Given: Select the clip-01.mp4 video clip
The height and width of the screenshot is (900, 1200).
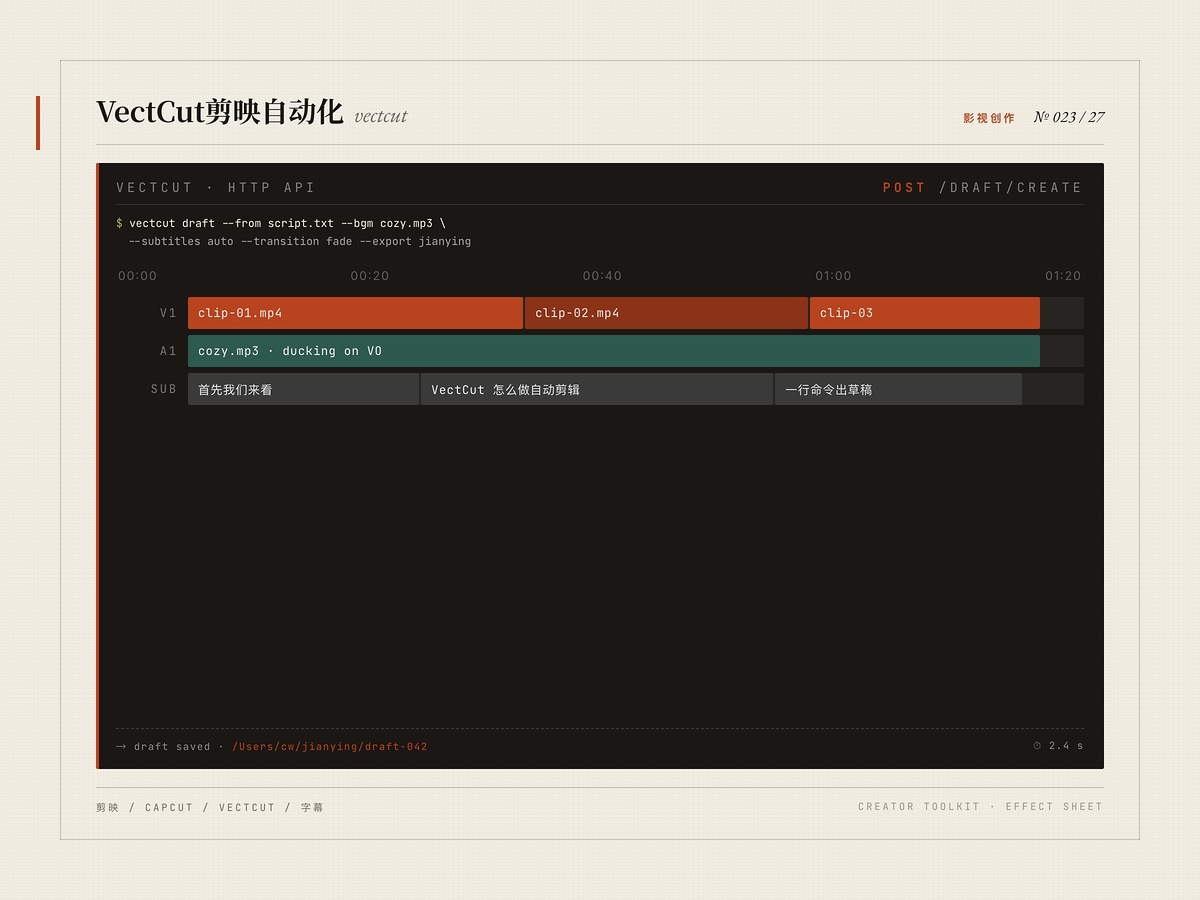Looking at the screenshot, I should tap(355, 313).
